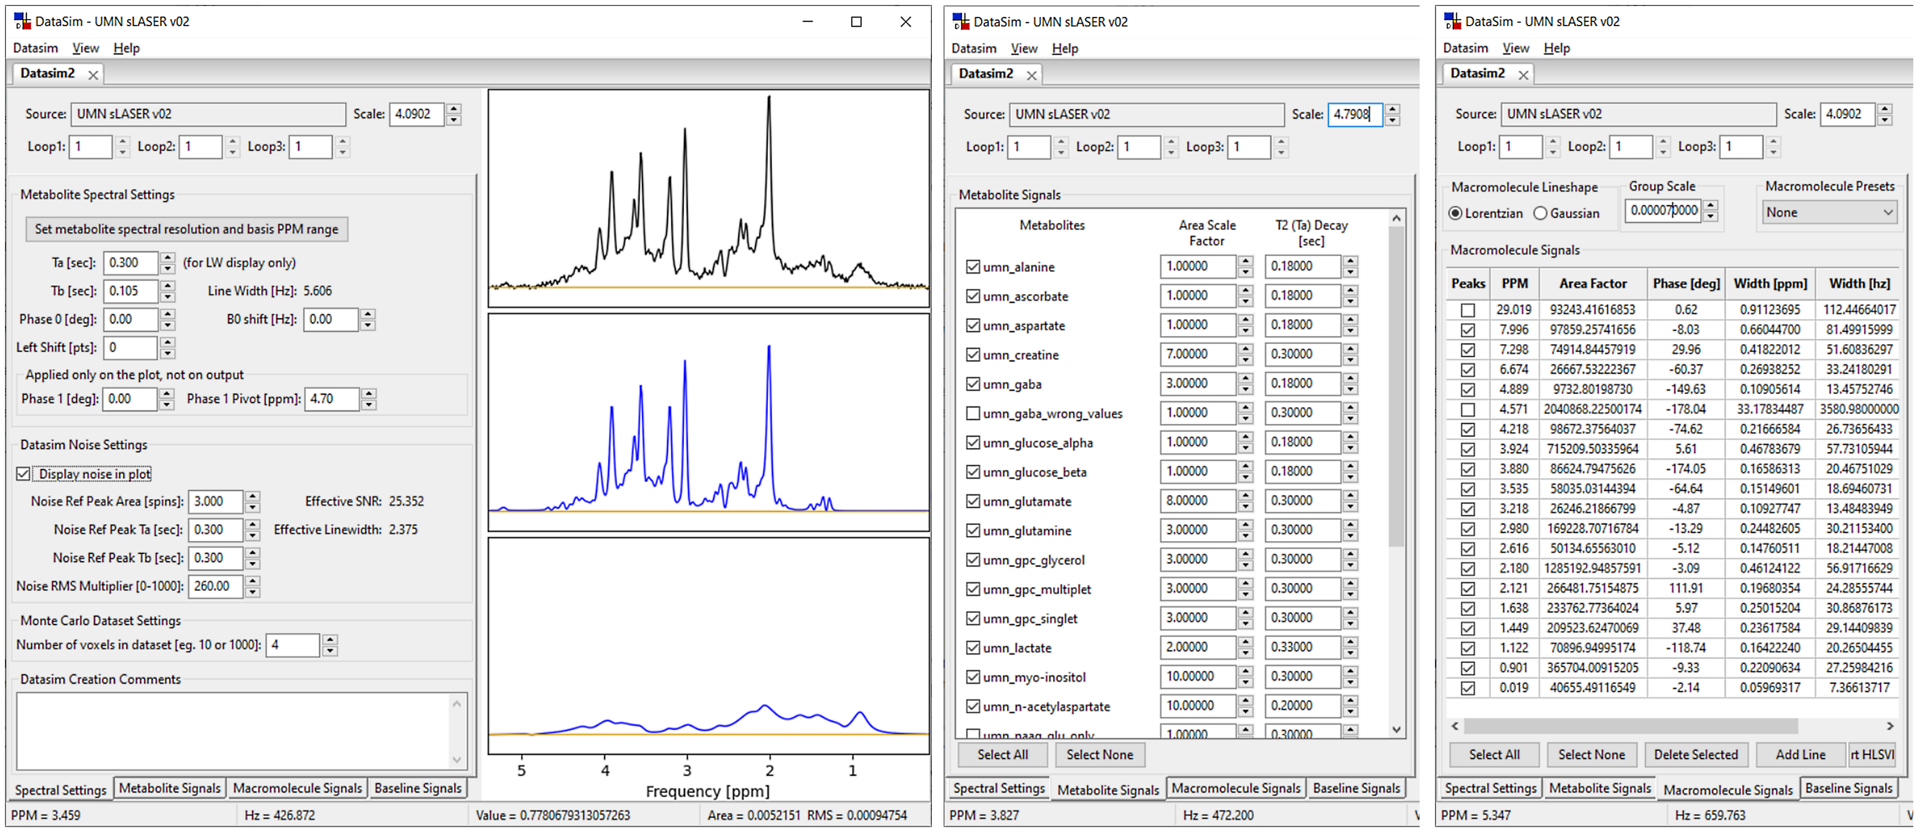Screen dimensions: 1920x834
Task: Adjust Scale stepper in left window
Action: (454, 114)
